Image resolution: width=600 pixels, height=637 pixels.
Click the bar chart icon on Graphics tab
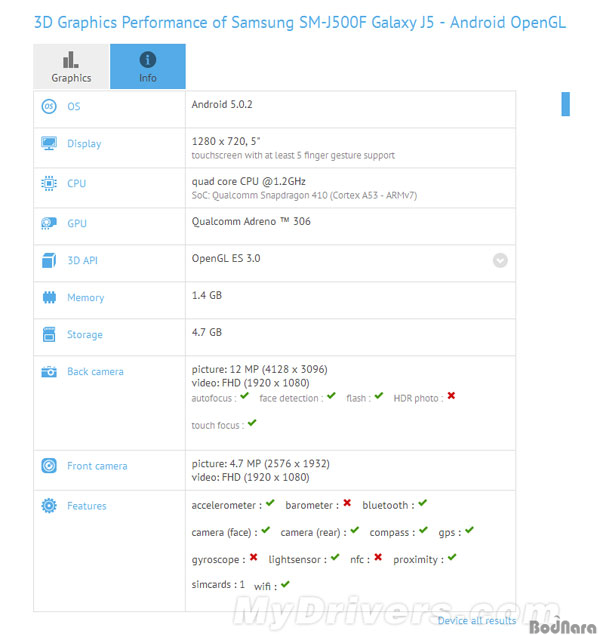coord(71,60)
